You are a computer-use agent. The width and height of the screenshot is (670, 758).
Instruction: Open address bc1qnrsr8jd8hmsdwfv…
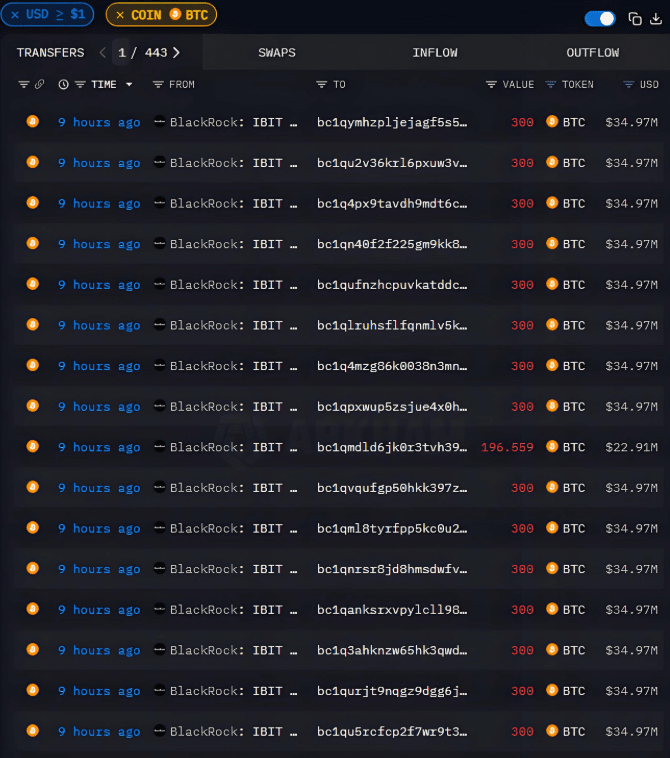click(392, 569)
